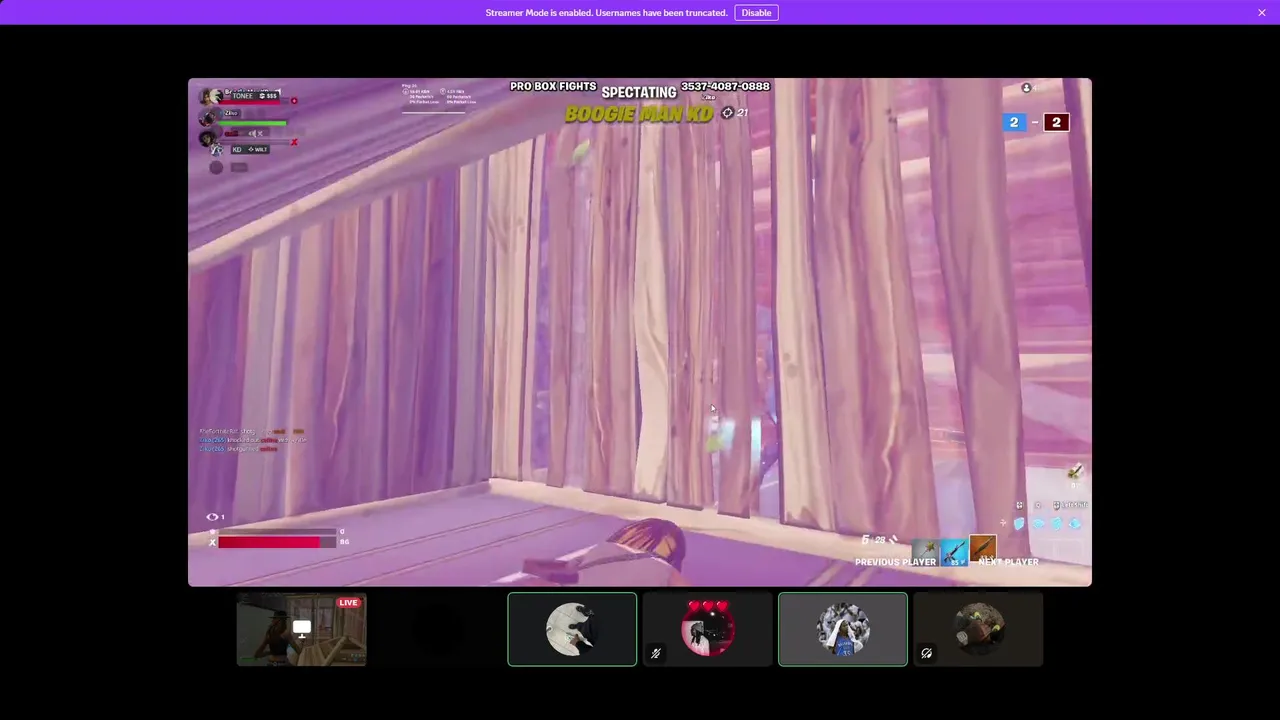Image resolution: width=1280 pixels, height=720 pixels.
Task: Click the island code 3537-4087-0888
Action: 725,87
